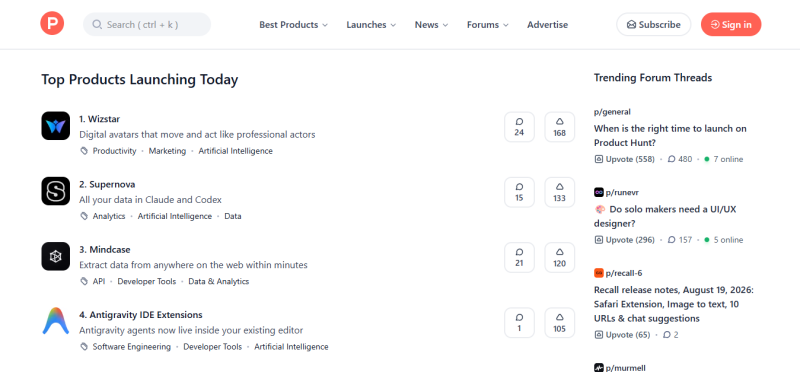The height and width of the screenshot is (372, 800).
Task: Click the p/murmell forum avatar icon
Action: pos(599,367)
